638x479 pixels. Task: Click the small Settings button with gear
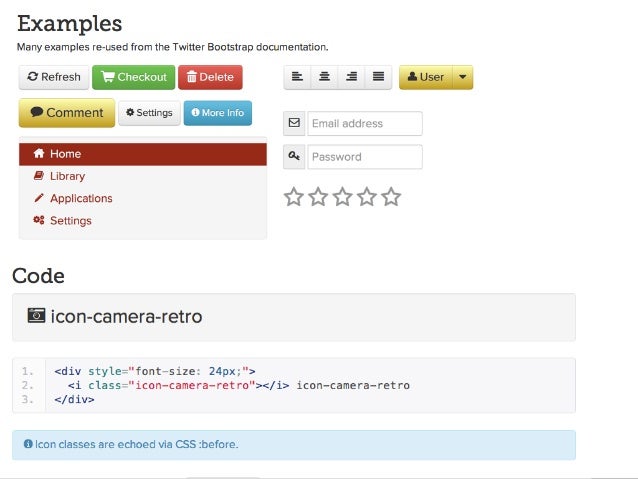click(x=149, y=113)
